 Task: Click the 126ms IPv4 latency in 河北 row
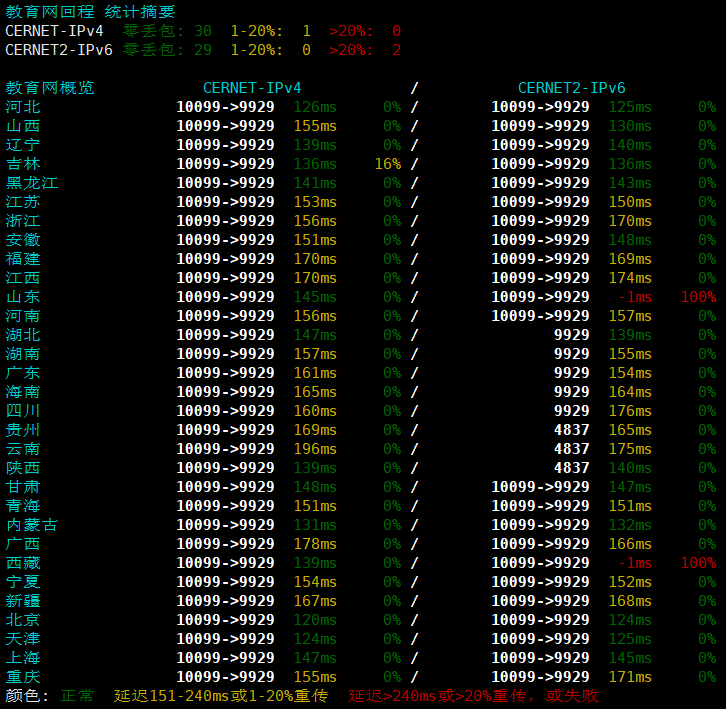click(x=315, y=107)
